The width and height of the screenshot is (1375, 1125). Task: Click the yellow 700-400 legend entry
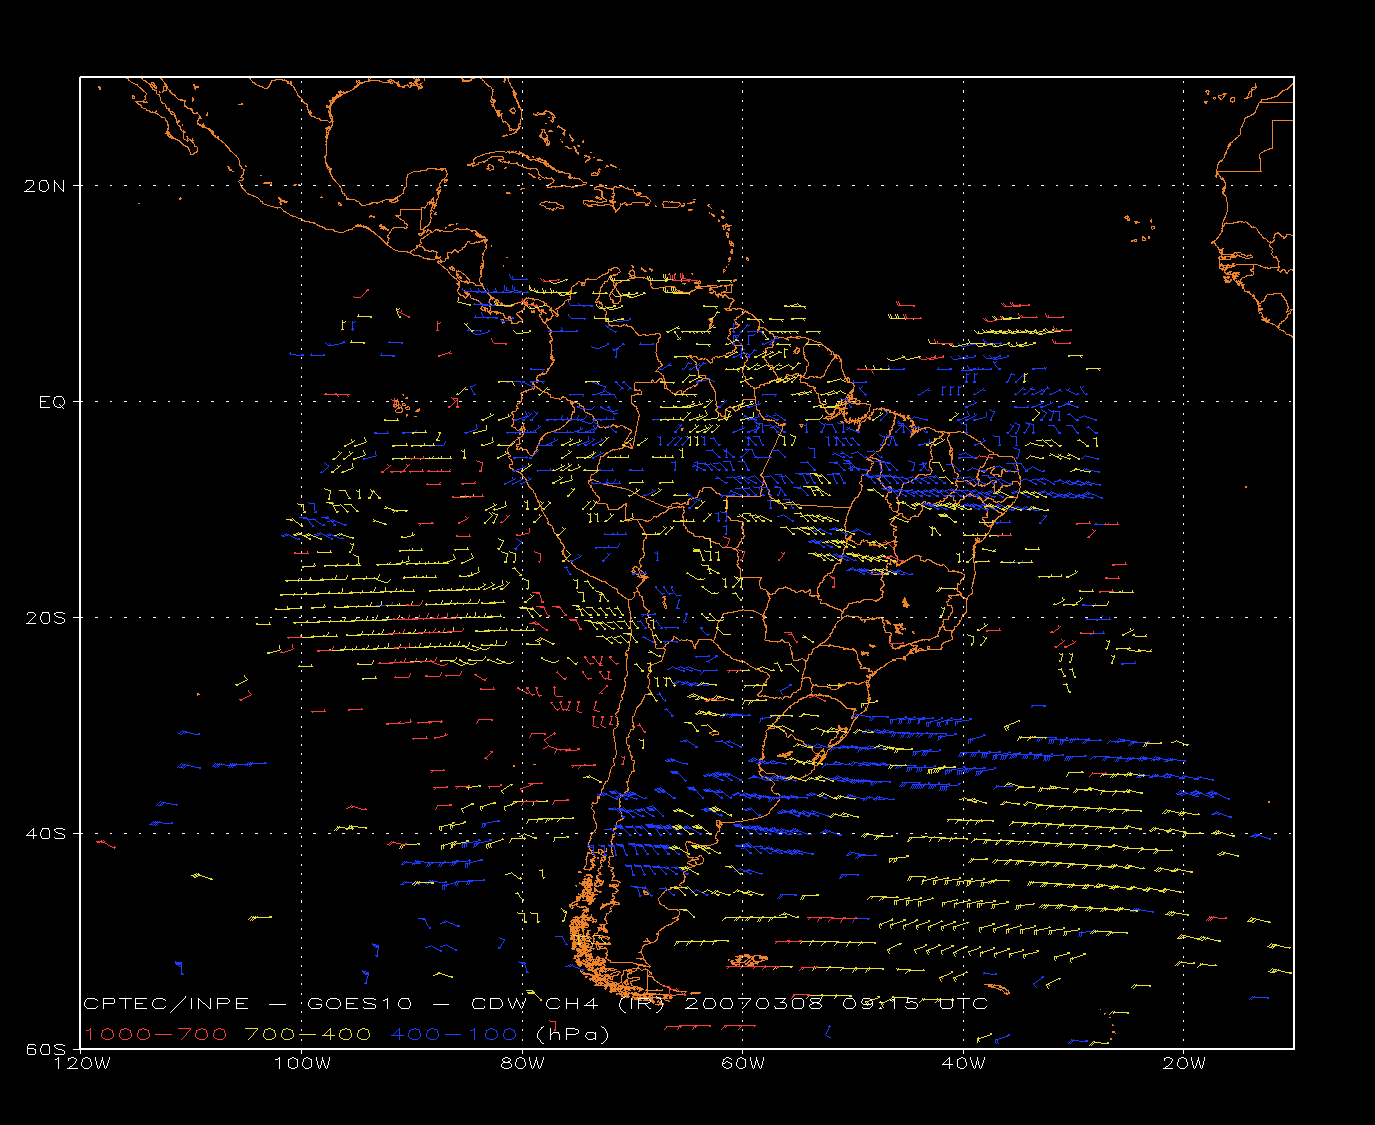tap(308, 1034)
